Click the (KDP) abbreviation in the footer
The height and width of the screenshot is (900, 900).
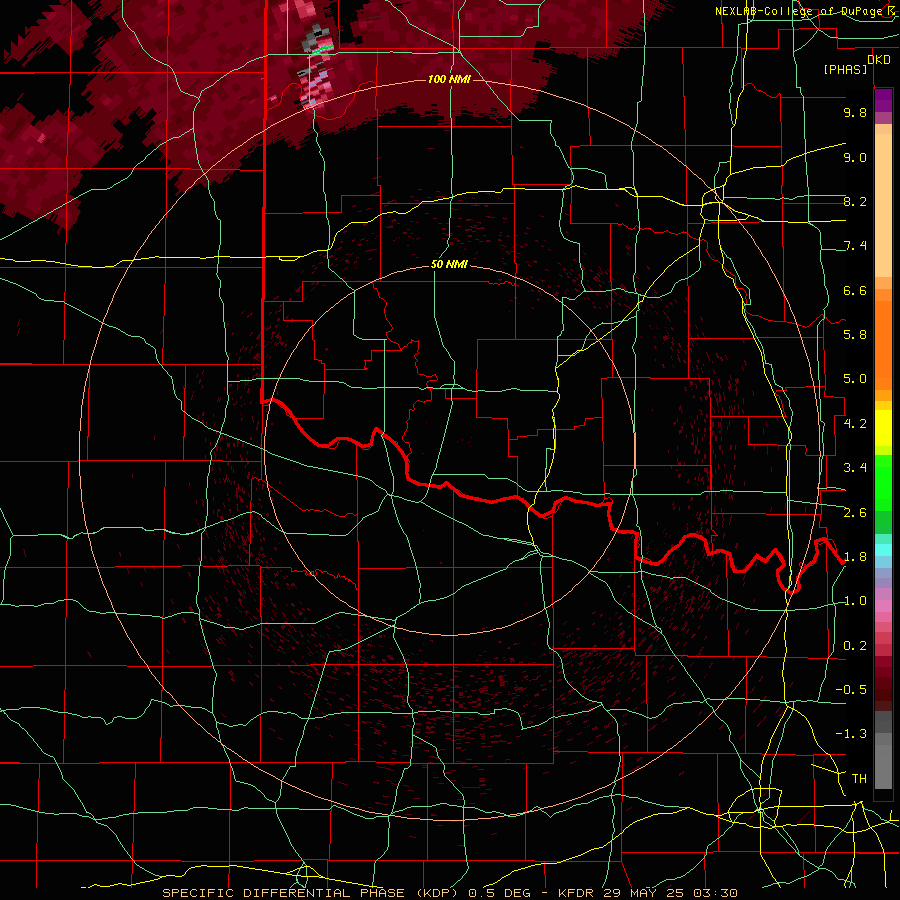(437, 893)
